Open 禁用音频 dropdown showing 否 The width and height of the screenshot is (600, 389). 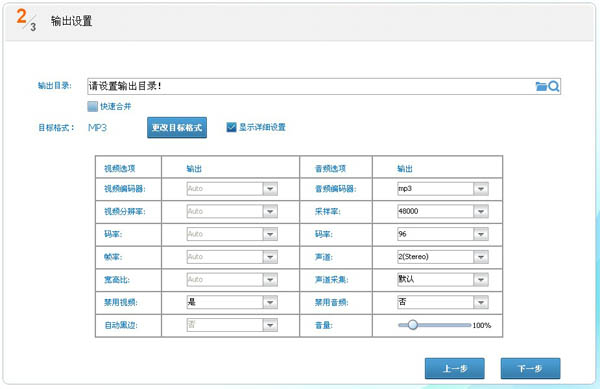point(443,302)
